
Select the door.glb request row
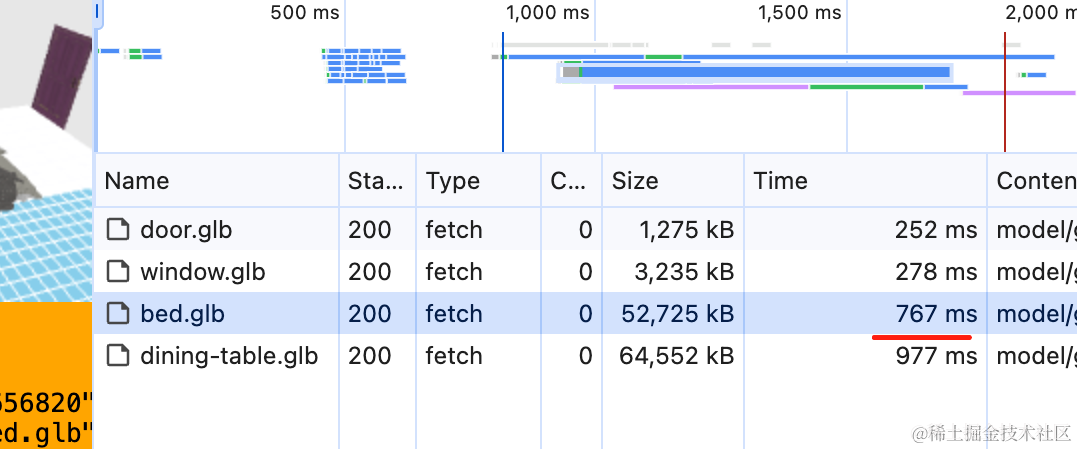[586, 229]
